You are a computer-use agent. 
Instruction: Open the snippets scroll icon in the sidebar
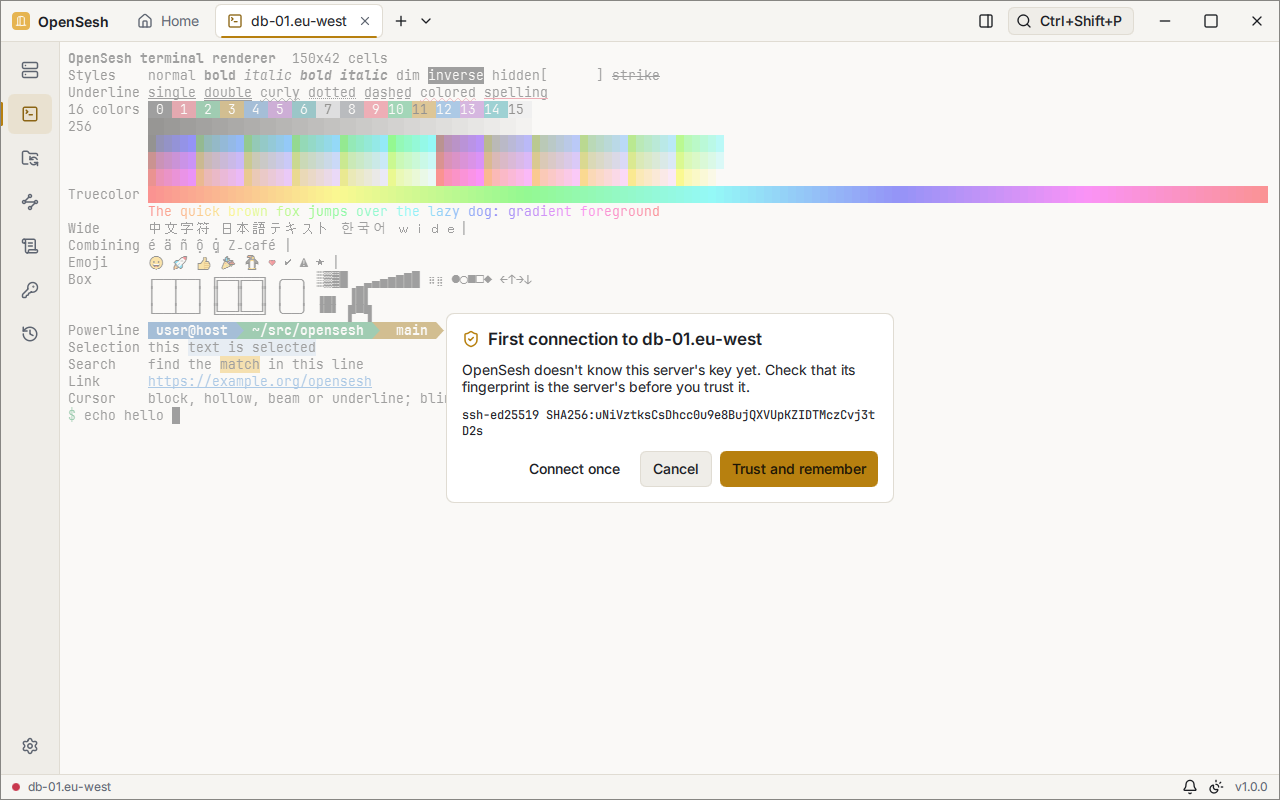tap(30, 246)
